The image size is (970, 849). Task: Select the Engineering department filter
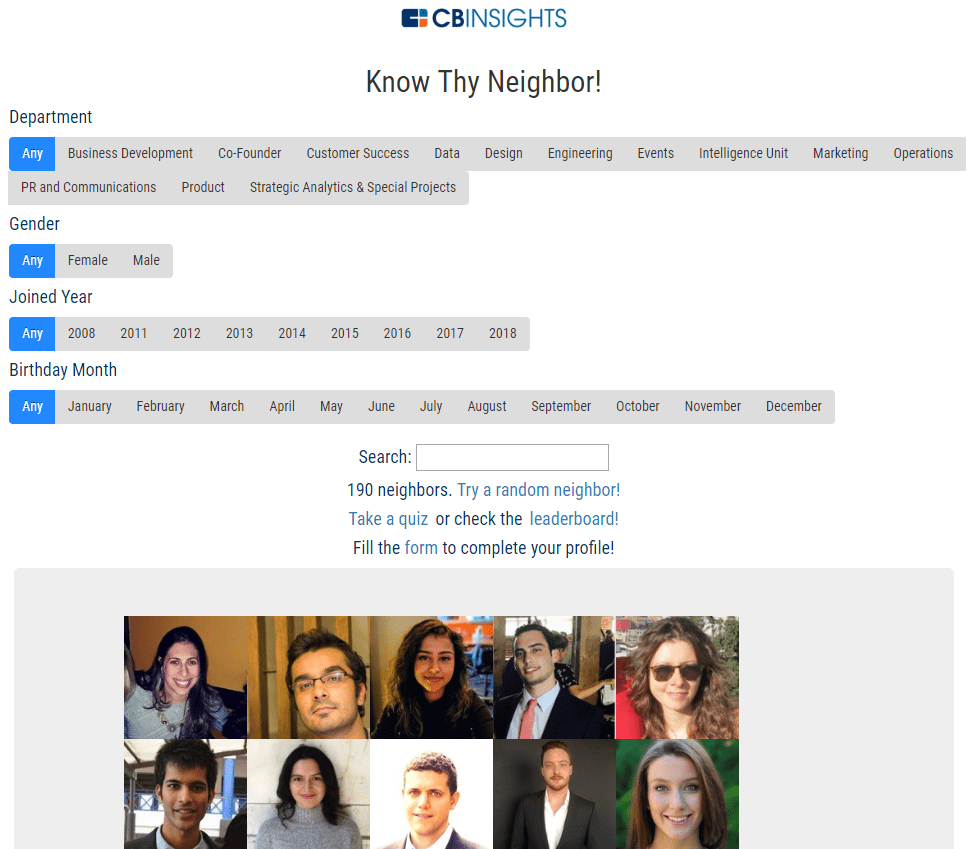click(x=580, y=153)
